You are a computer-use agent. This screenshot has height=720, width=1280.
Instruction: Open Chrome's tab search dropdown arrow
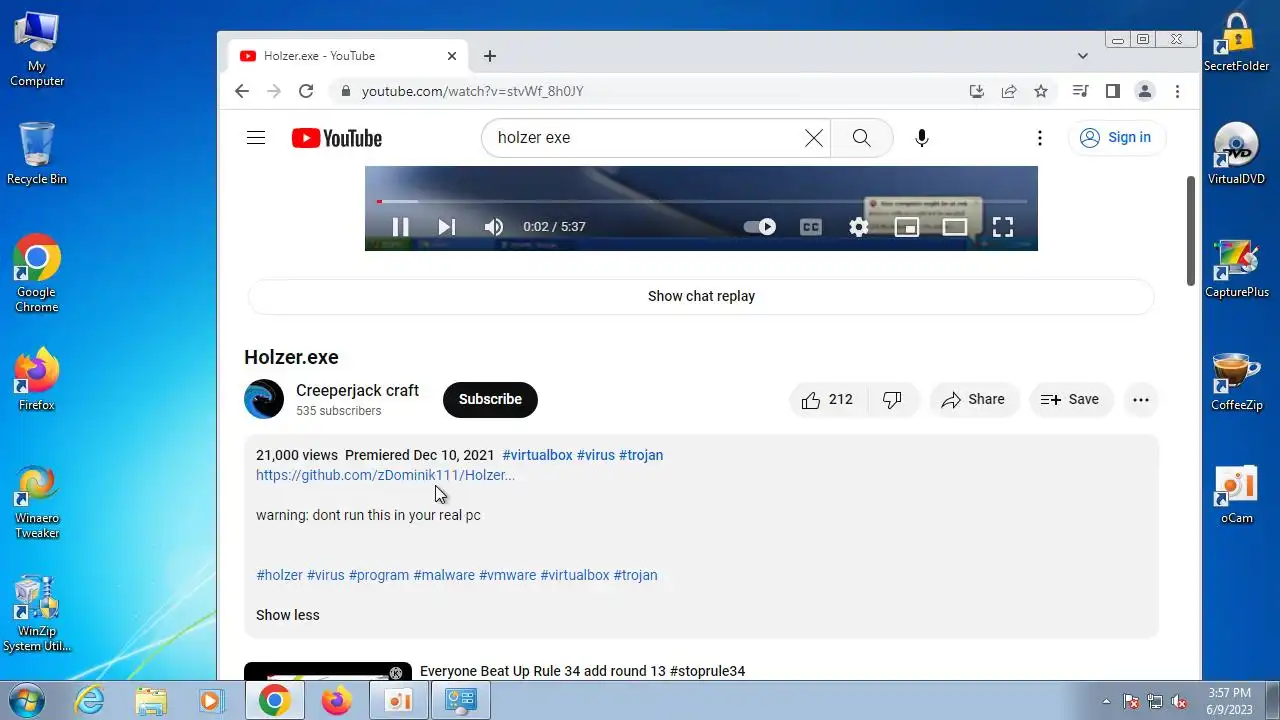1082,56
